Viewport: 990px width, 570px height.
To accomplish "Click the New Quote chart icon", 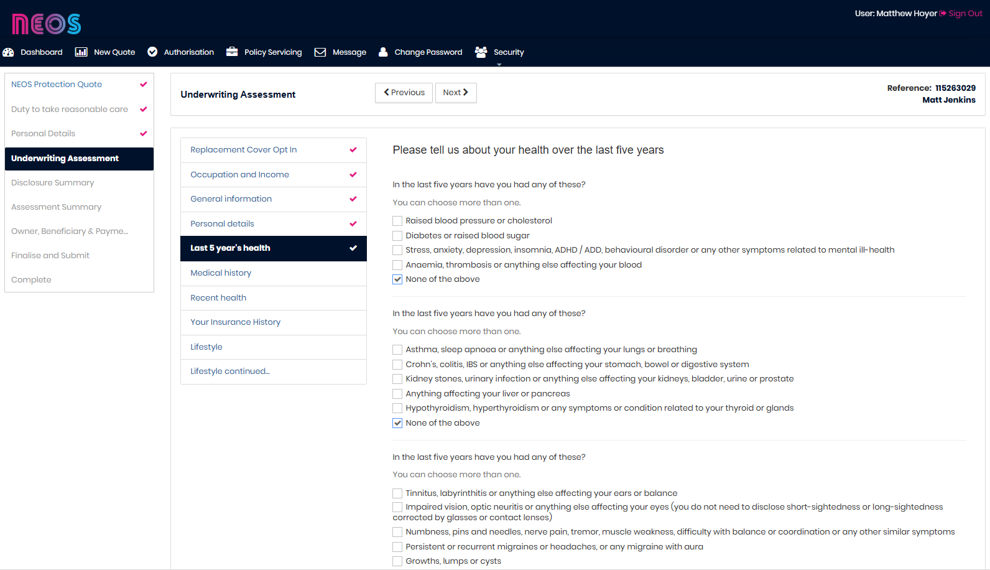I will coord(81,52).
